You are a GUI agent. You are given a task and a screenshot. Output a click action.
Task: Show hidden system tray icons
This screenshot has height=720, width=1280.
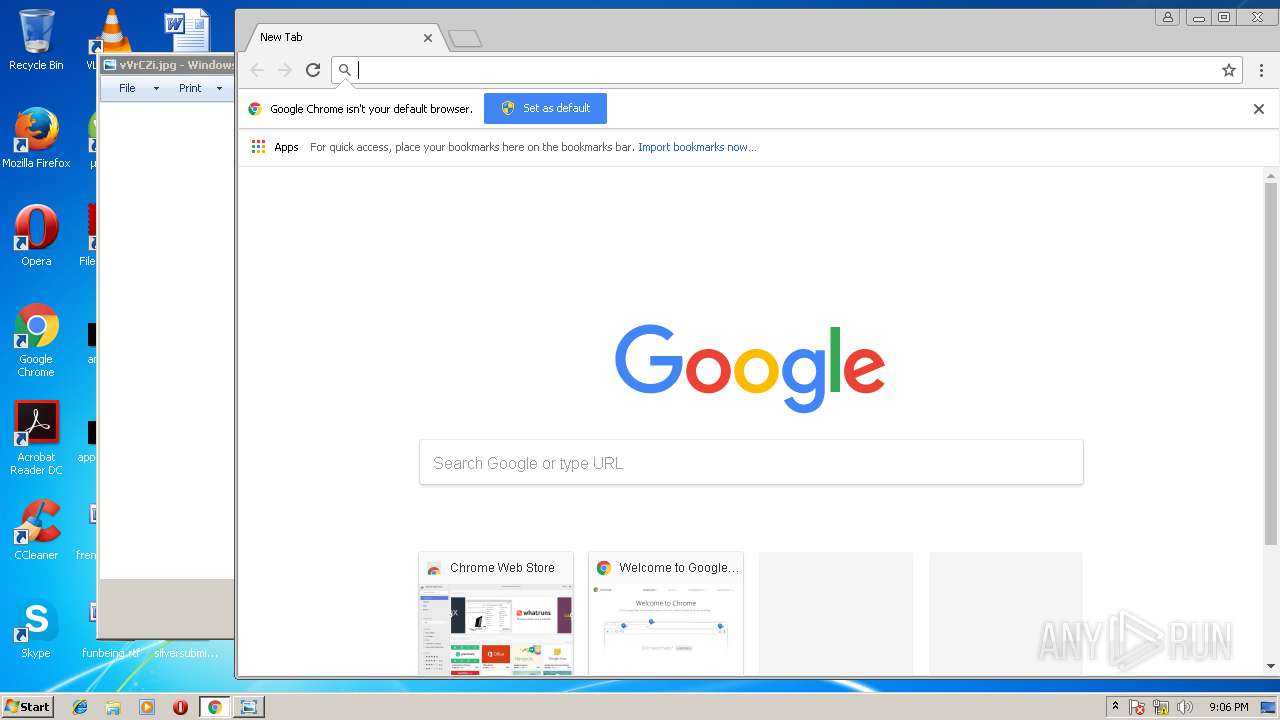click(x=1115, y=707)
